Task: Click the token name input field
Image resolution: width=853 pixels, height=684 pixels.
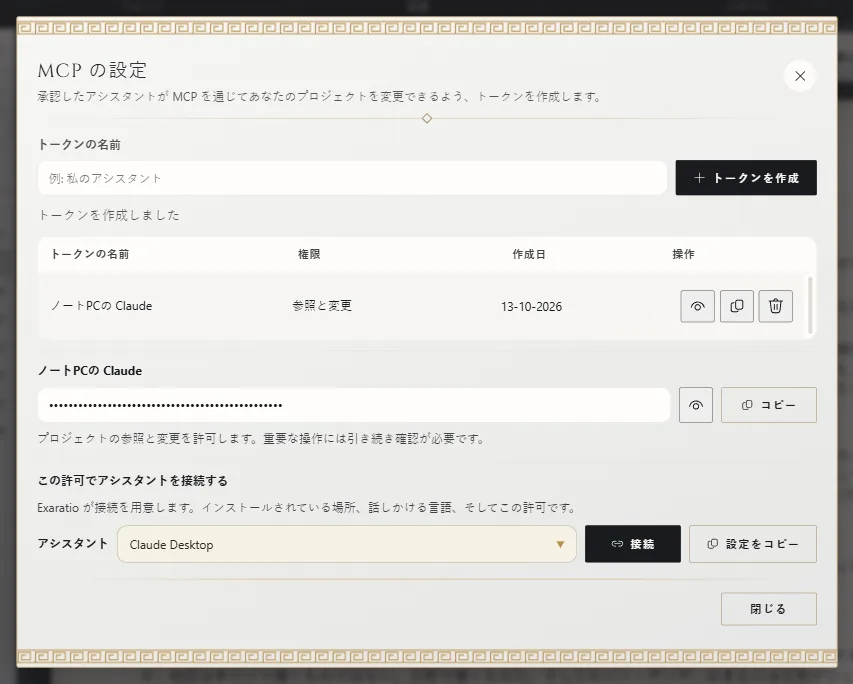Action: coord(352,178)
